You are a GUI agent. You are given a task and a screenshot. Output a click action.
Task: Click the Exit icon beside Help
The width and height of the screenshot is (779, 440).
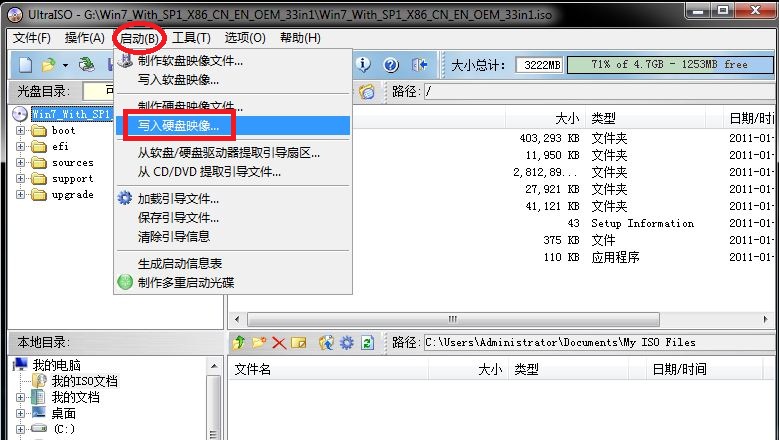pyautogui.click(x=419, y=65)
